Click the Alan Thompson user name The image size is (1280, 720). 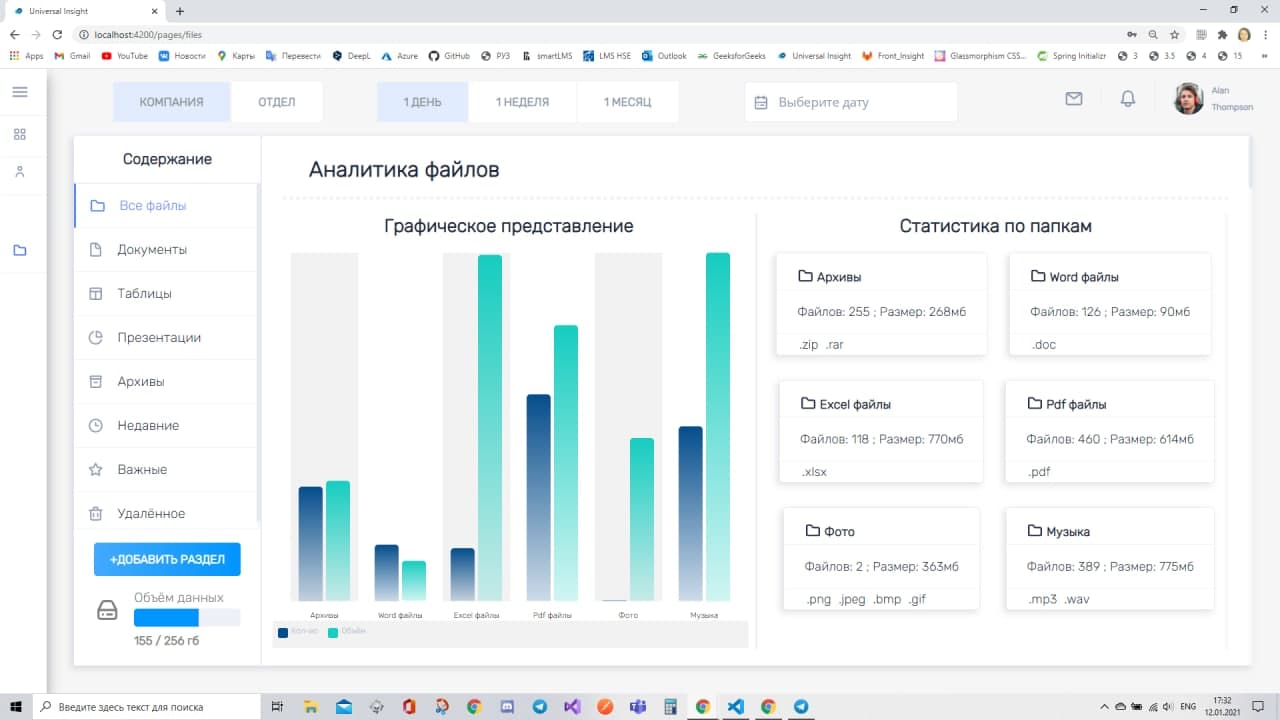1232,98
